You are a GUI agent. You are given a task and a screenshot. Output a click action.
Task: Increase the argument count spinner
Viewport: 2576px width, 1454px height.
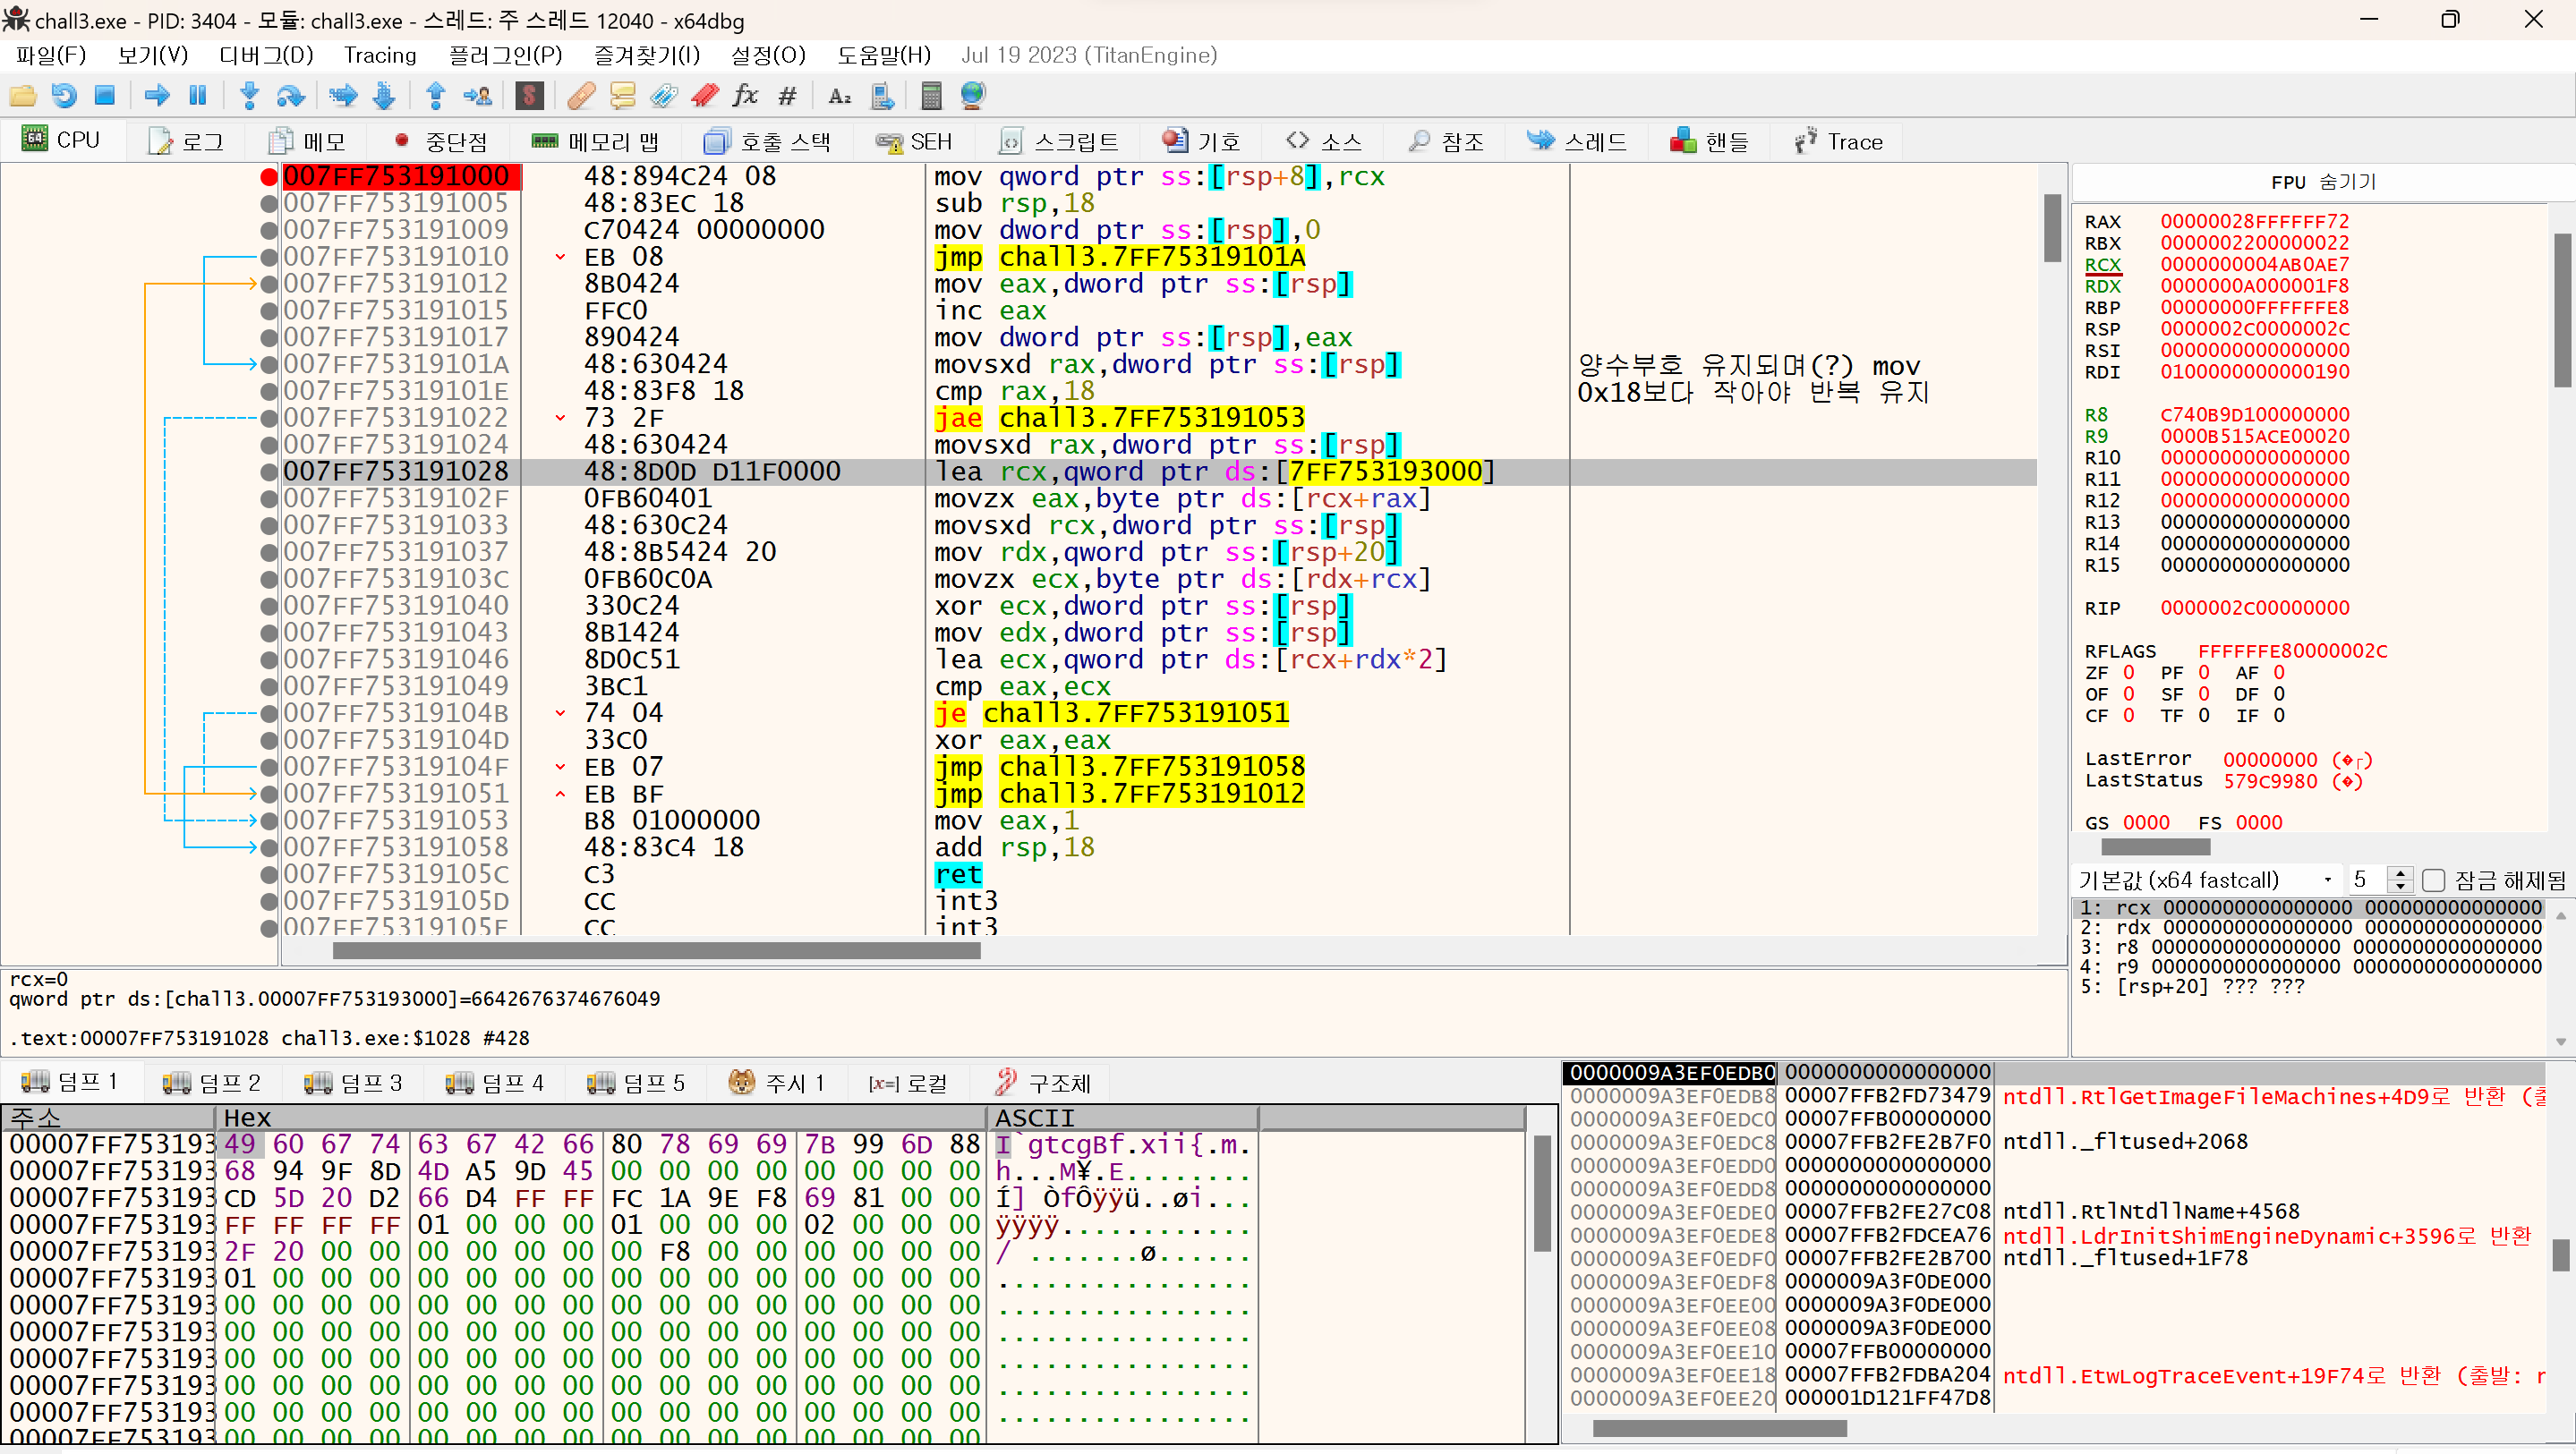(2400, 873)
